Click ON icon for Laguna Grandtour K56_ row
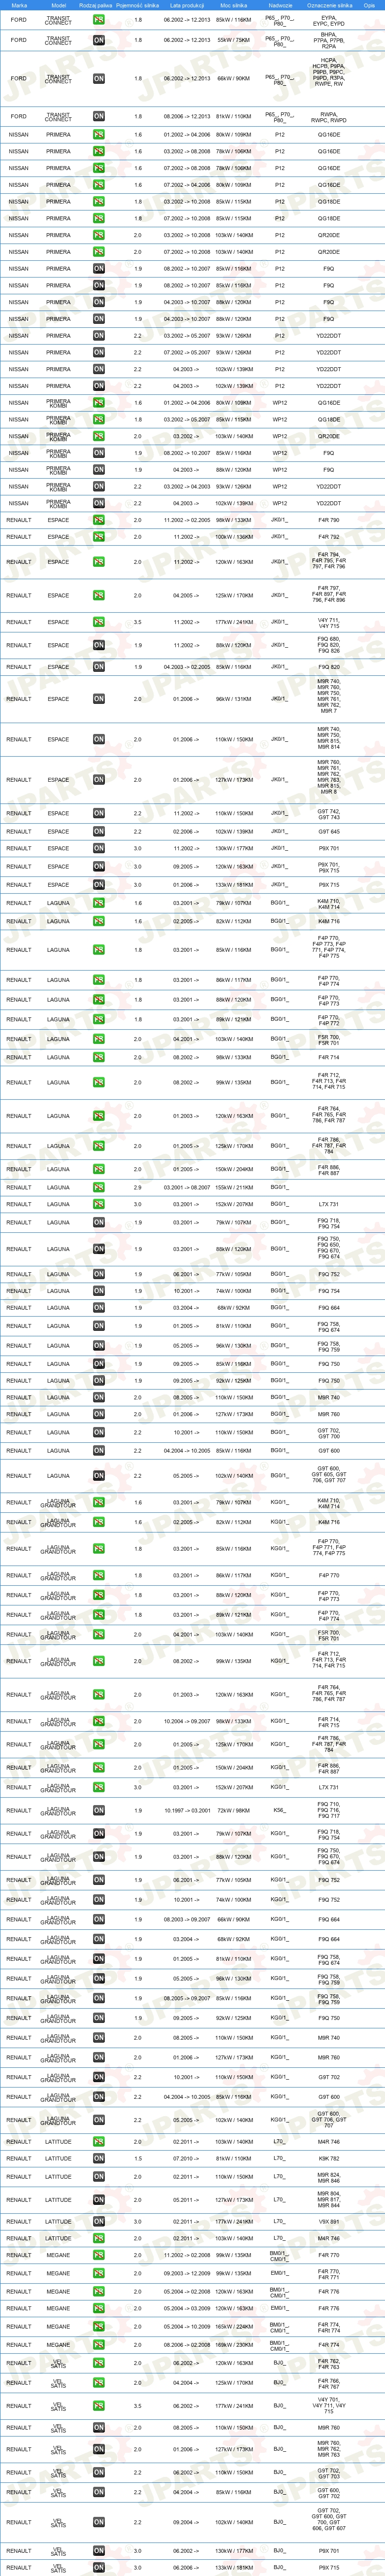 click(x=98, y=1811)
